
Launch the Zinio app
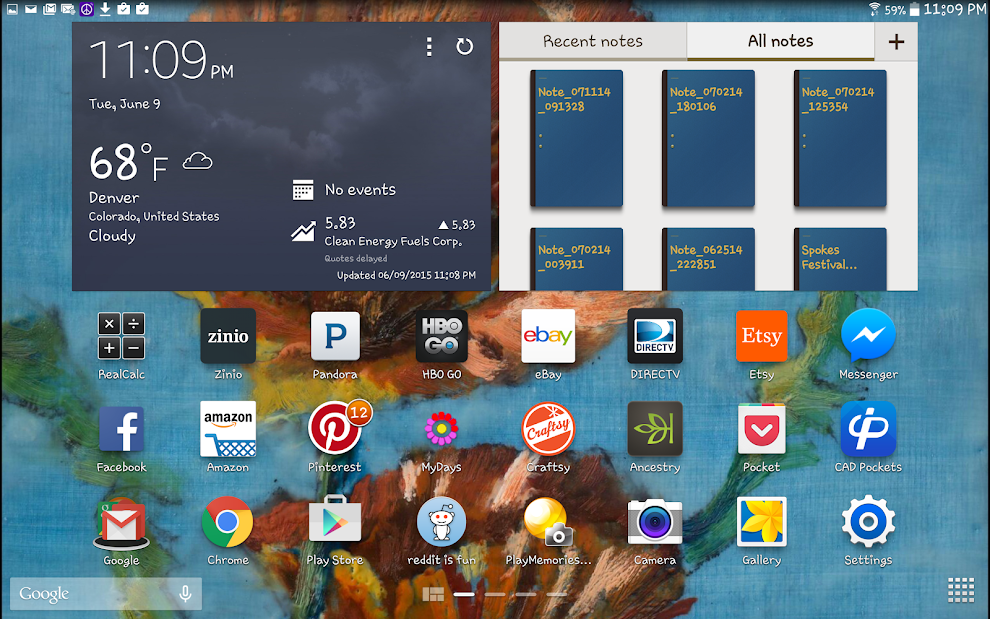click(228, 336)
